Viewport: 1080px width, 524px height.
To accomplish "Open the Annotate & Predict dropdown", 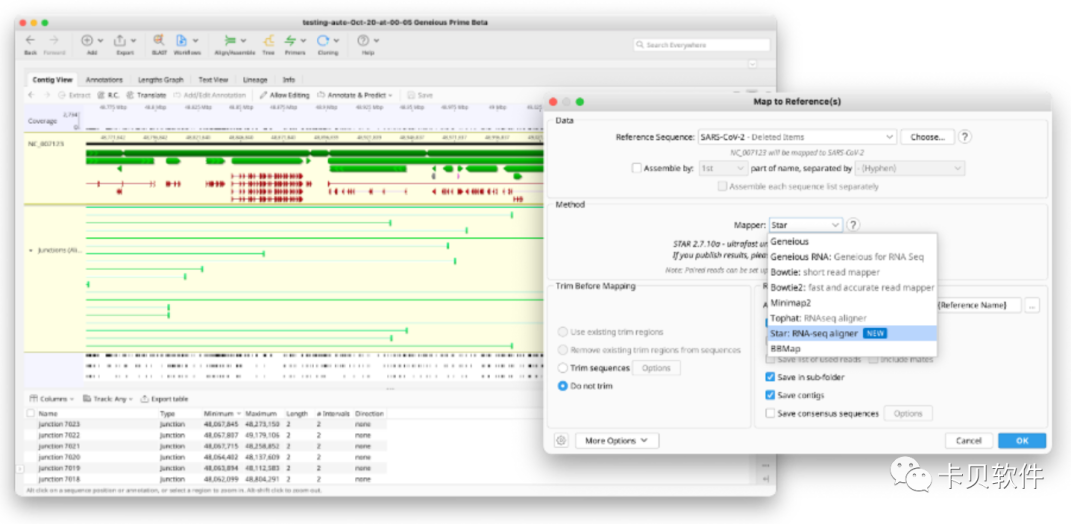I will [x=355, y=95].
